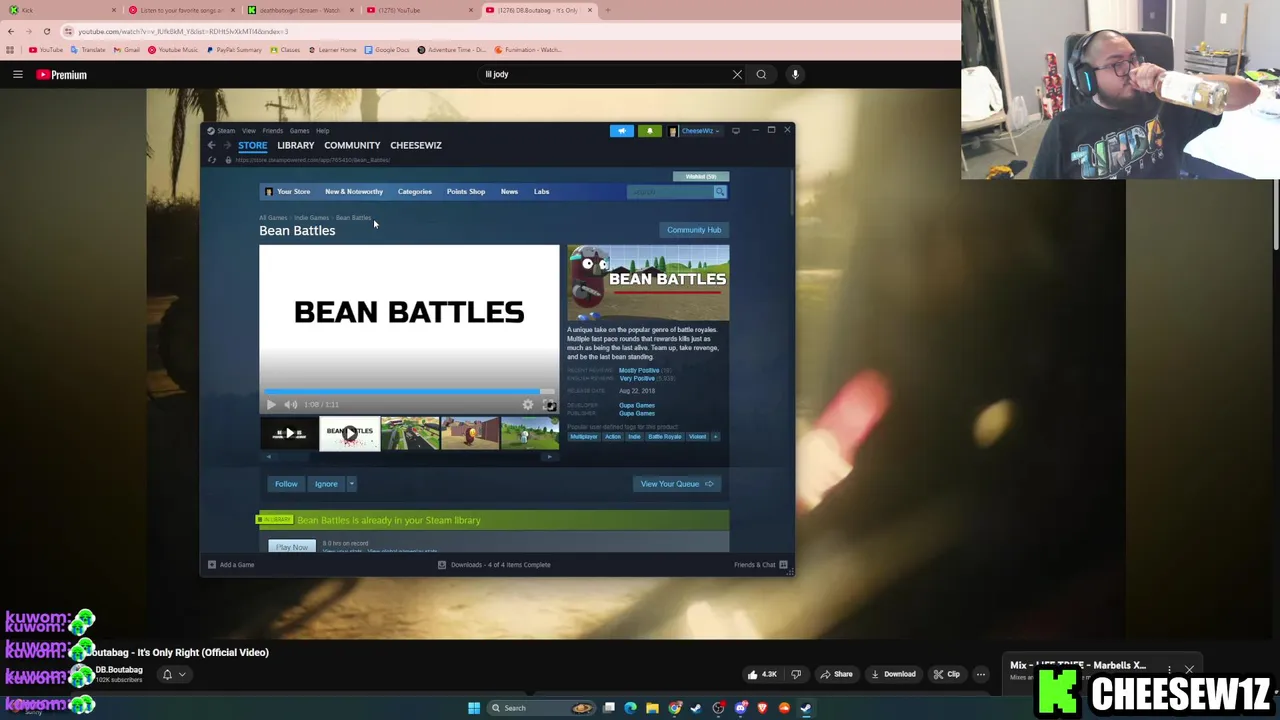Toggle Steam trailer fullscreen
1280x720 pixels.
click(548, 405)
